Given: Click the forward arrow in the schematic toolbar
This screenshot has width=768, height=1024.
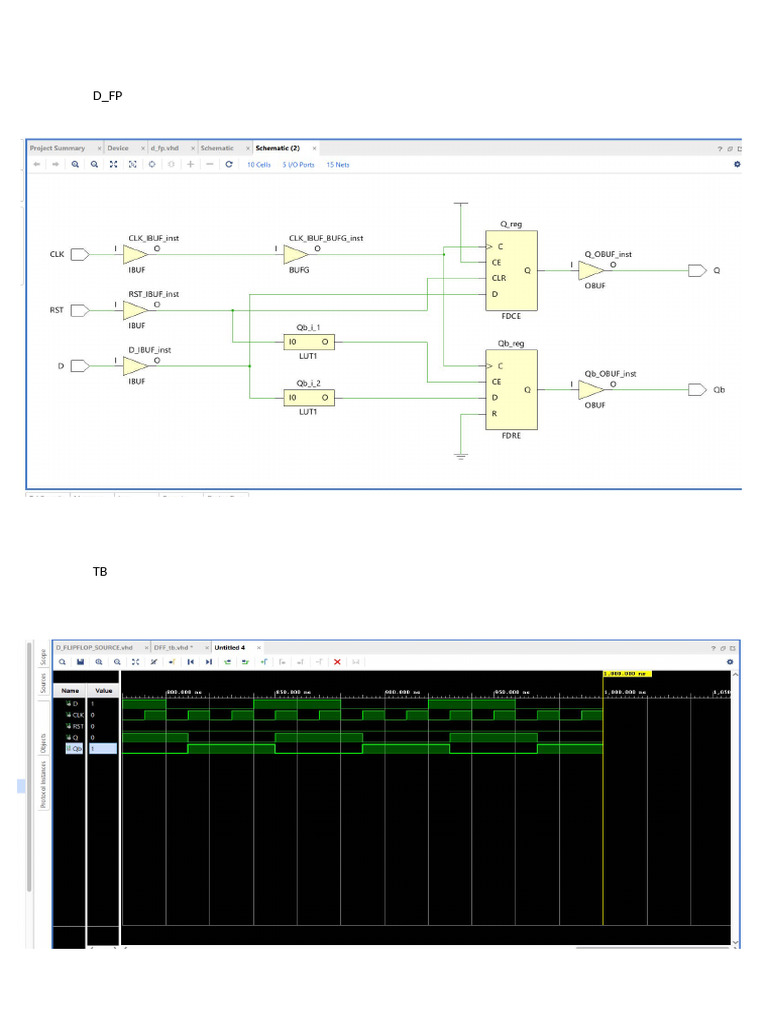Looking at the screenshot, I should 56,165.
